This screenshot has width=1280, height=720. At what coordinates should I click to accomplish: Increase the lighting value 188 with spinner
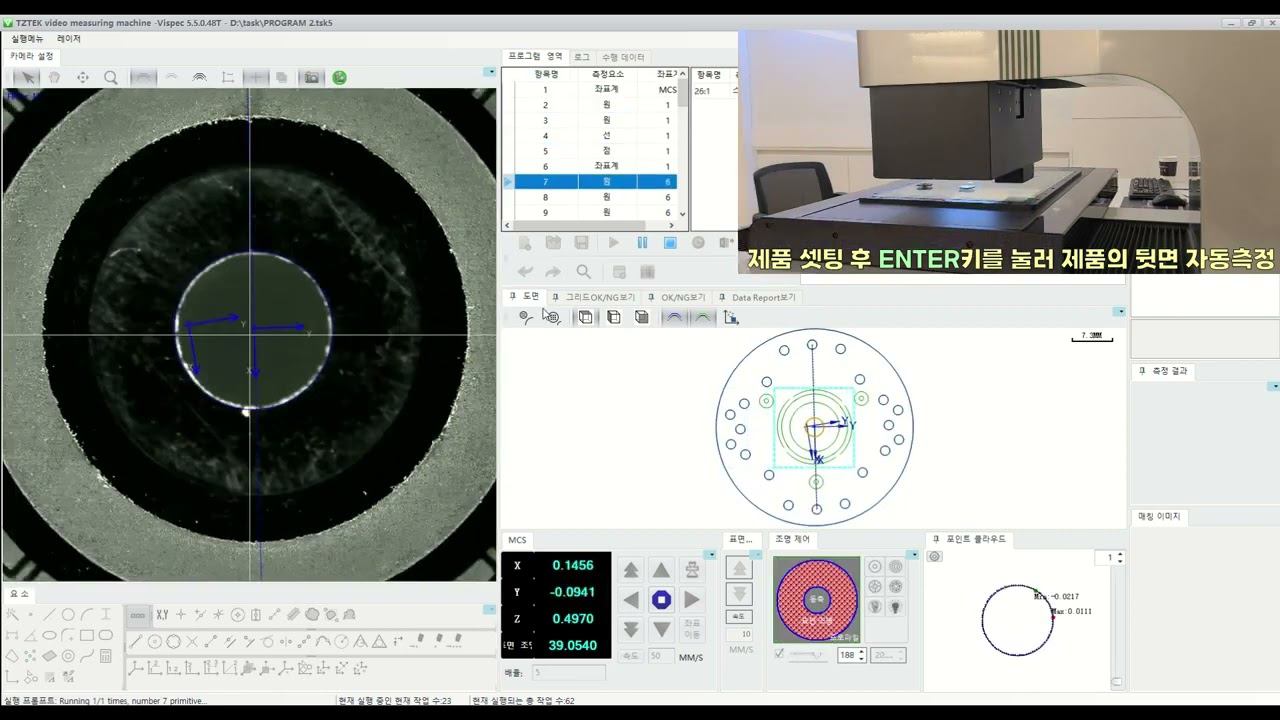point(861,651)
